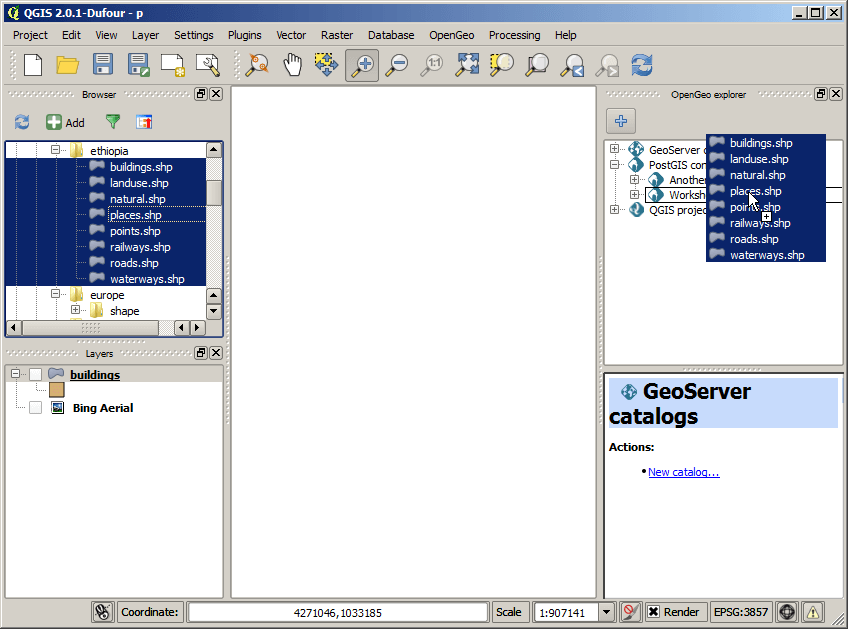Click the New catalog... link
848x629 pixels.
(x=684, y=472)
